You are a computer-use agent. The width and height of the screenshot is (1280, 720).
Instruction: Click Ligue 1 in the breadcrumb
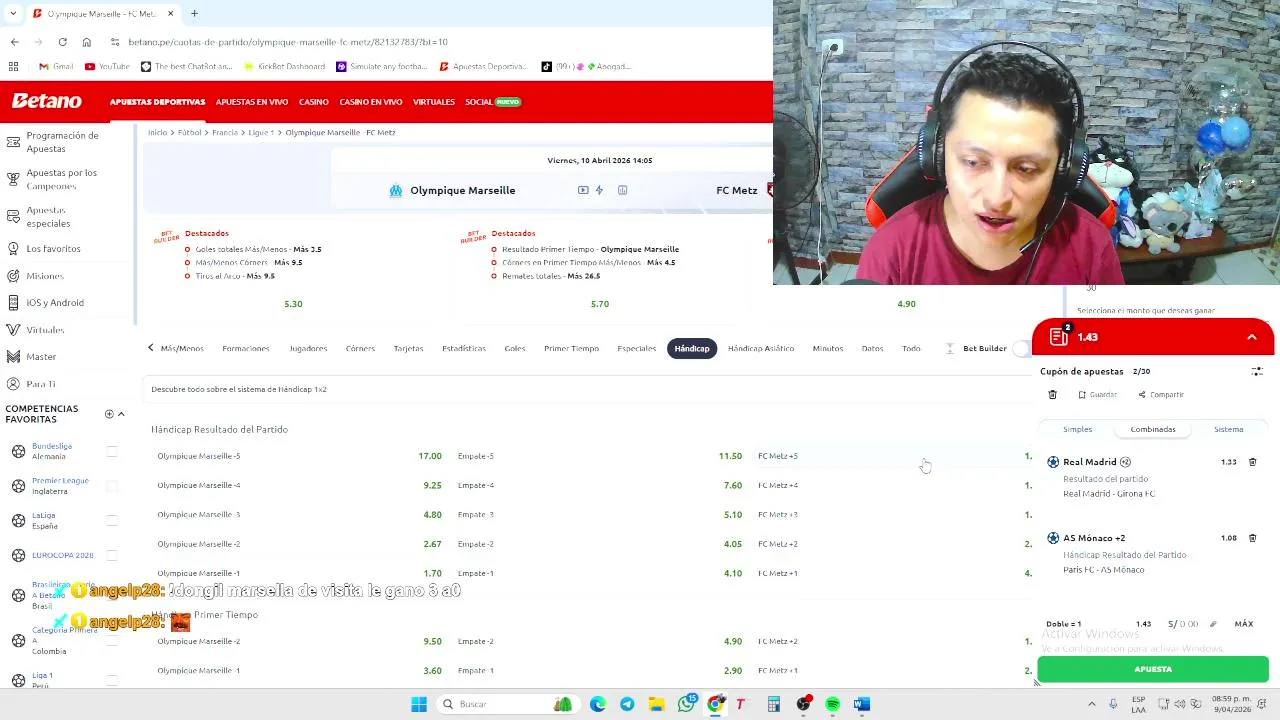pyautogui.click(x=260, y=132)
